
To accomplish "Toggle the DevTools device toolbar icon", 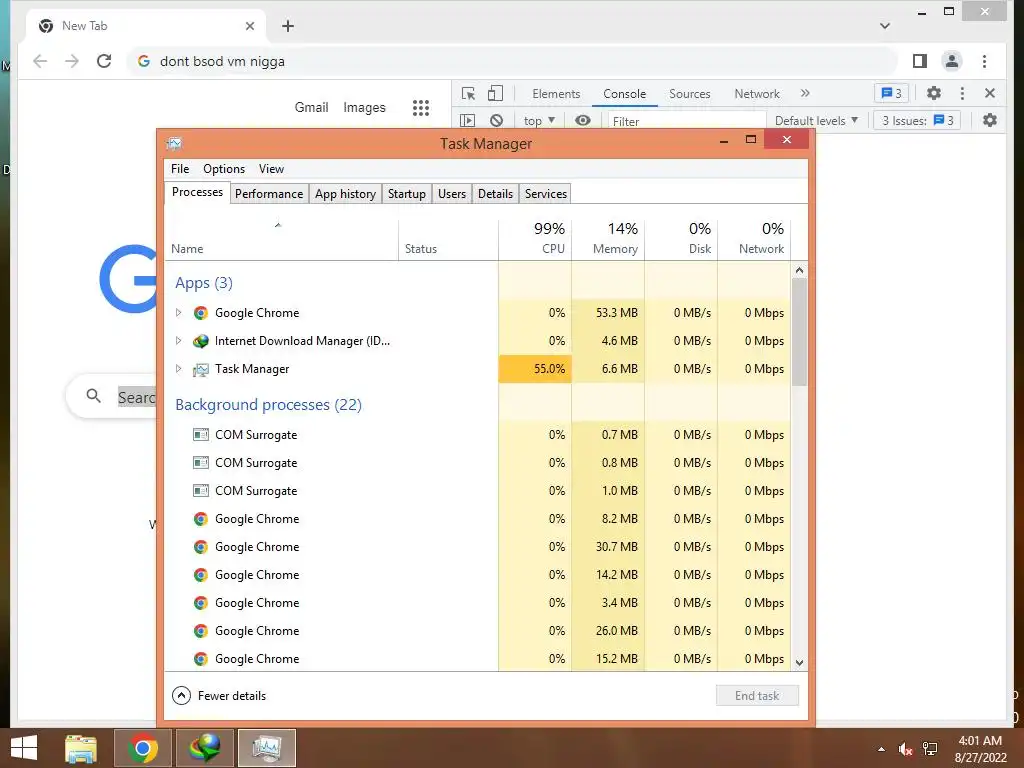I will point(496,93).
